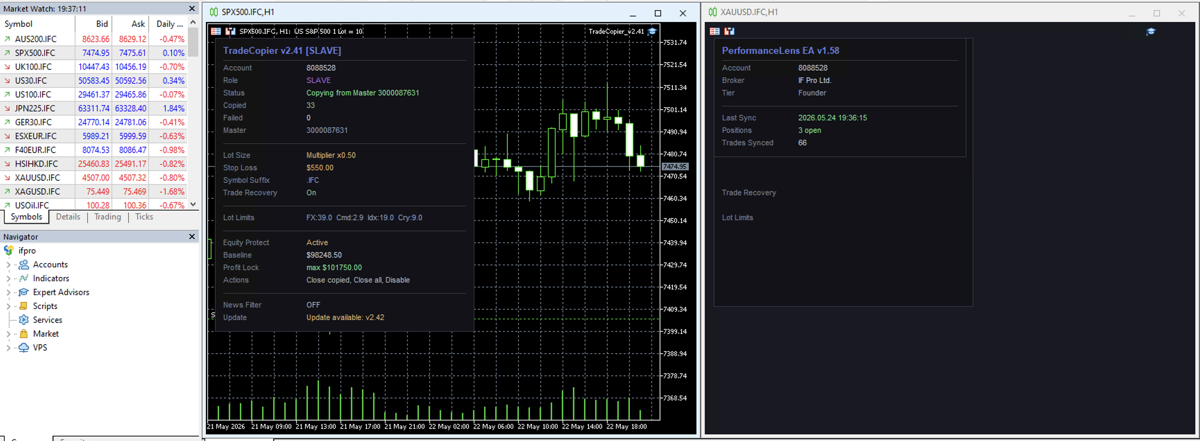Click the '$550.00' stop loss value
The height and width of the screenshot is (441, 1200).
[x=320, y=168]
